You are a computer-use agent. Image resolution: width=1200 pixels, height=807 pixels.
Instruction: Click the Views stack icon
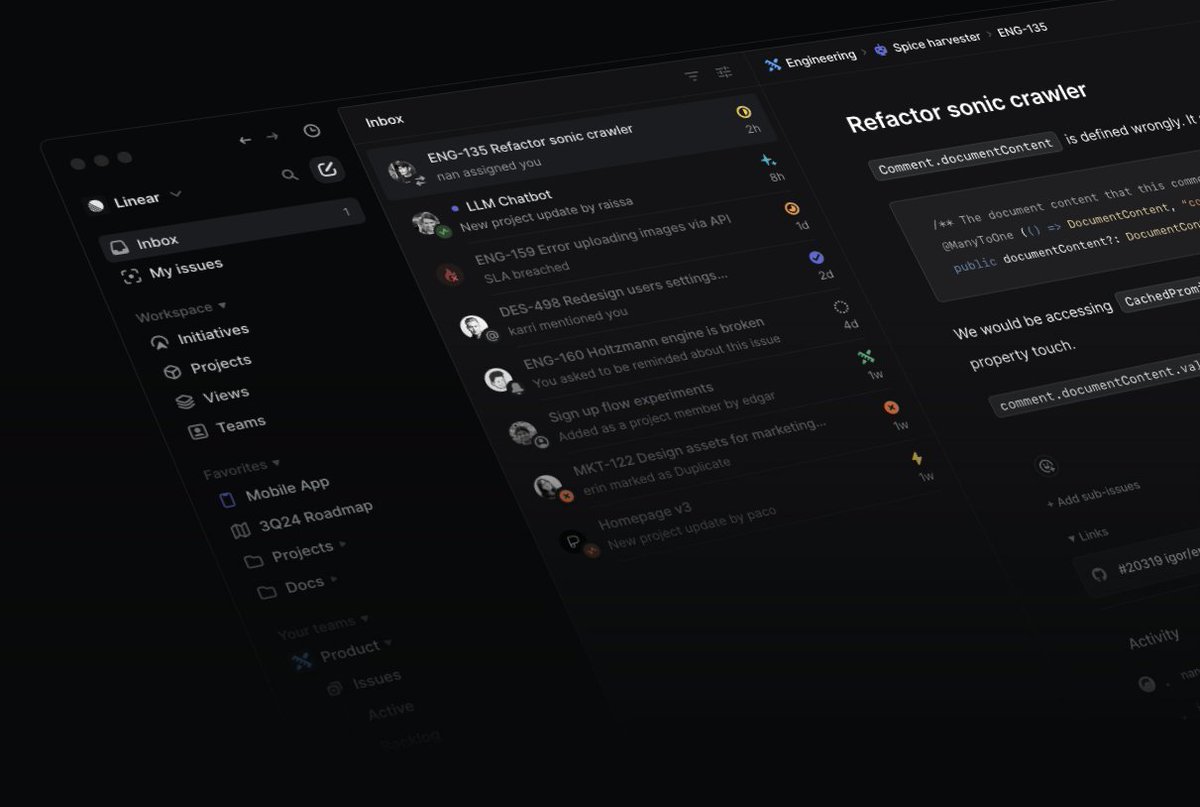(185, 402)
